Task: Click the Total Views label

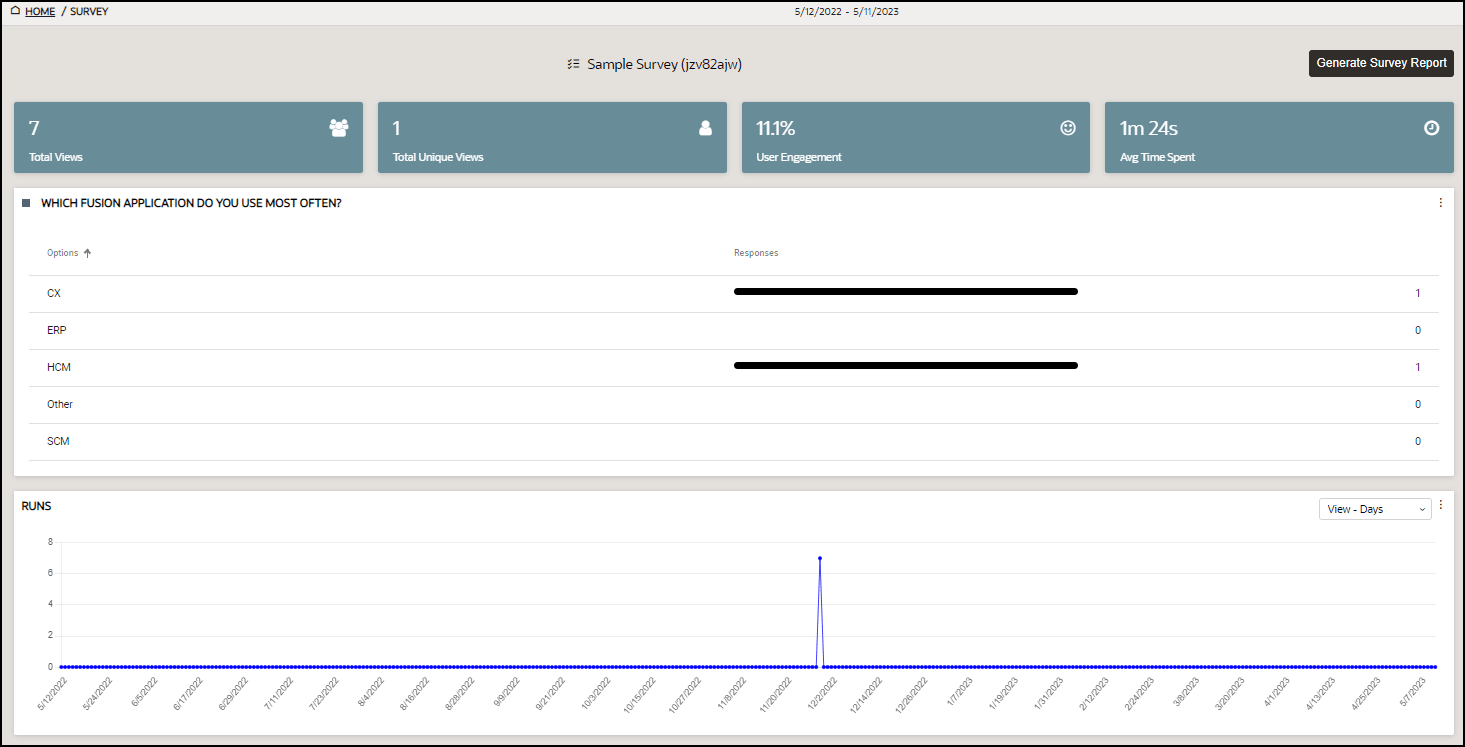Action: (56, 157)
